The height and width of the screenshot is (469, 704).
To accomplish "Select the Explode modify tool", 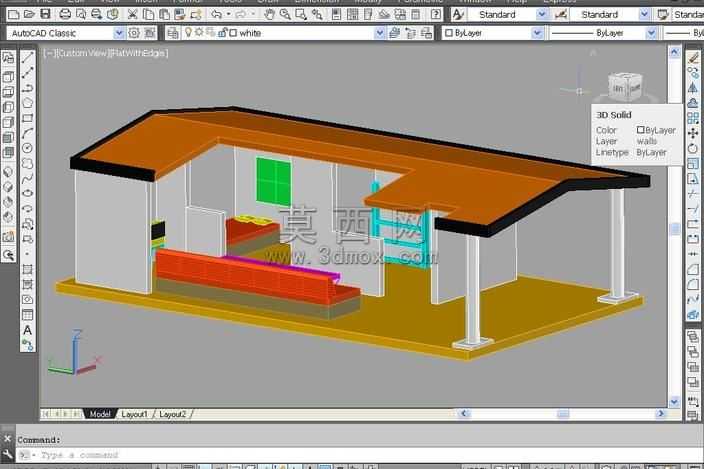I will click(x=693, y=315).
